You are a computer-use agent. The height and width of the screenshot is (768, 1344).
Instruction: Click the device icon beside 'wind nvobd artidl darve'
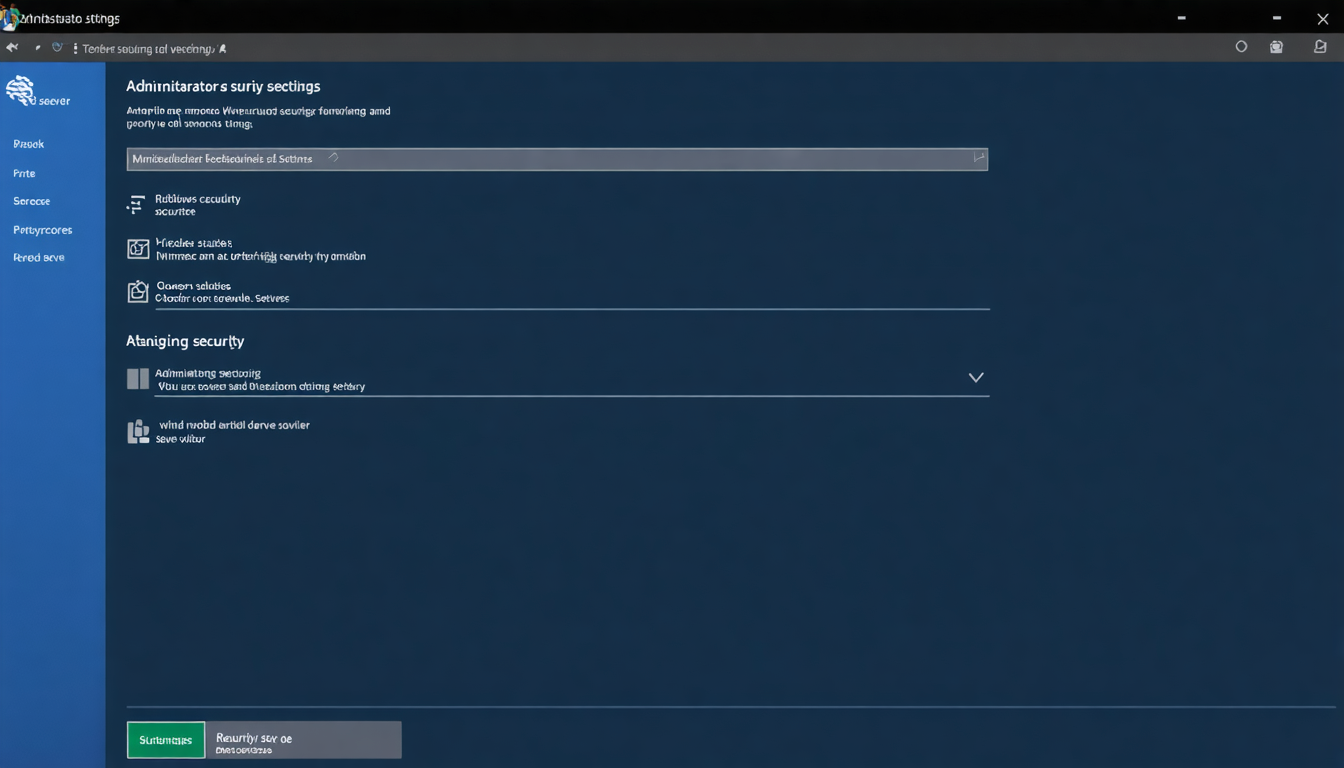(138, 430)
